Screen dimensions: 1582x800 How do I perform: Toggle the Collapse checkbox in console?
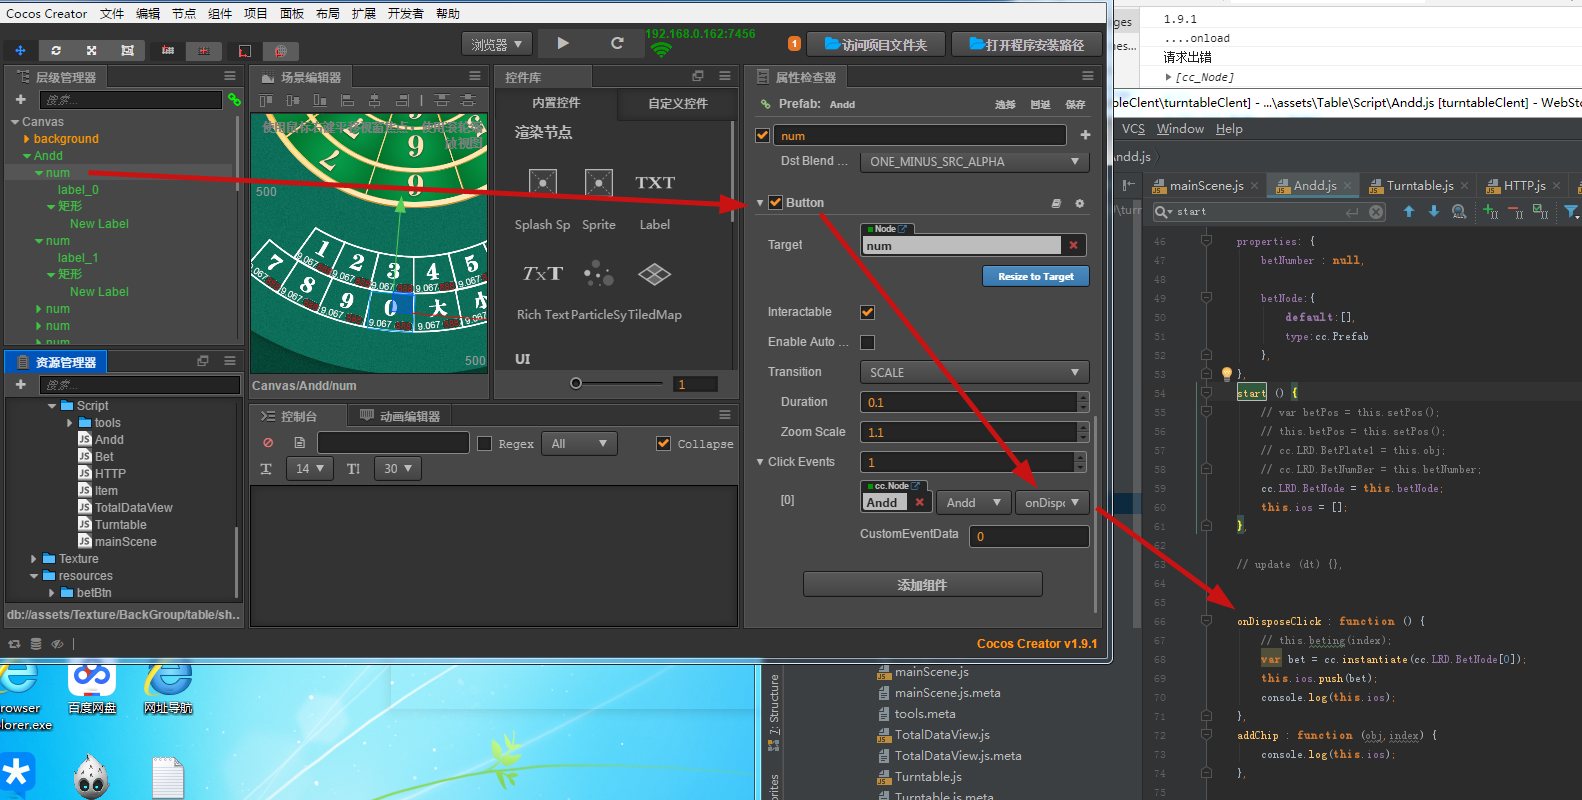(663, 443)
